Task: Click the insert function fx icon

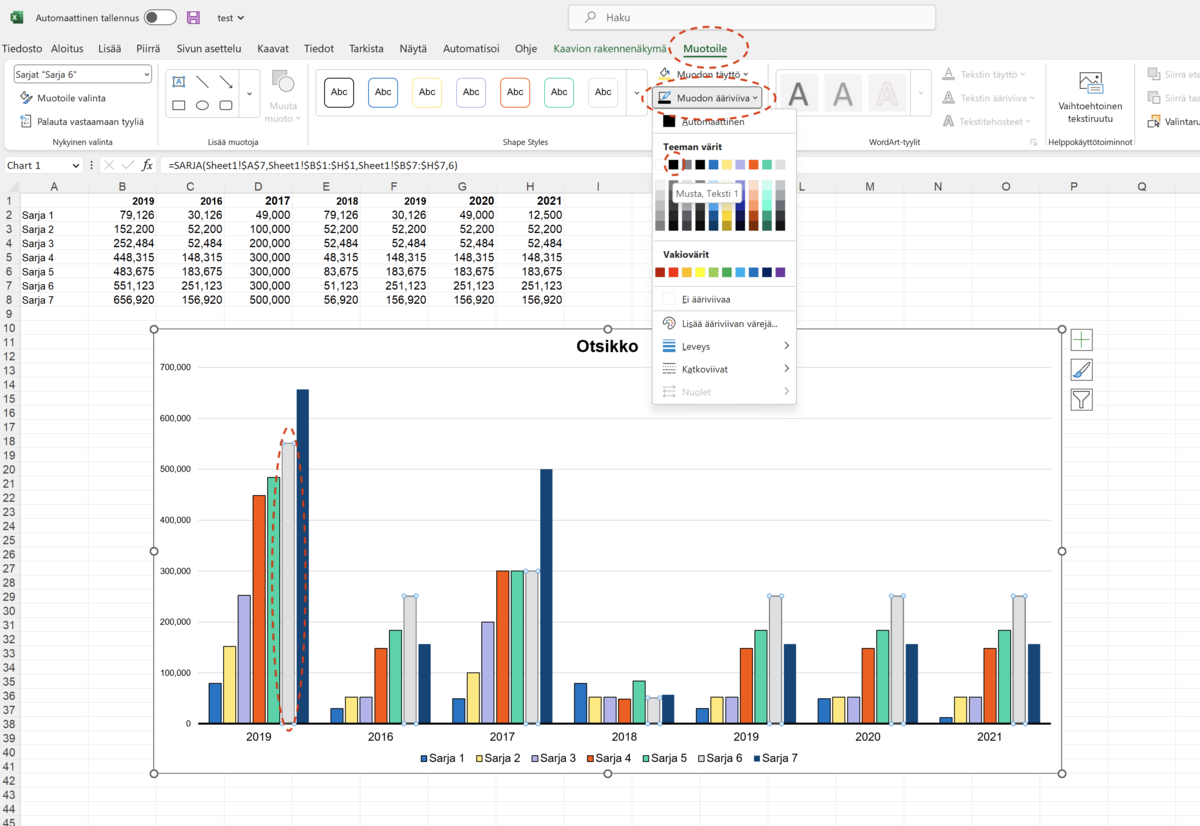Action: click(147, 165)
